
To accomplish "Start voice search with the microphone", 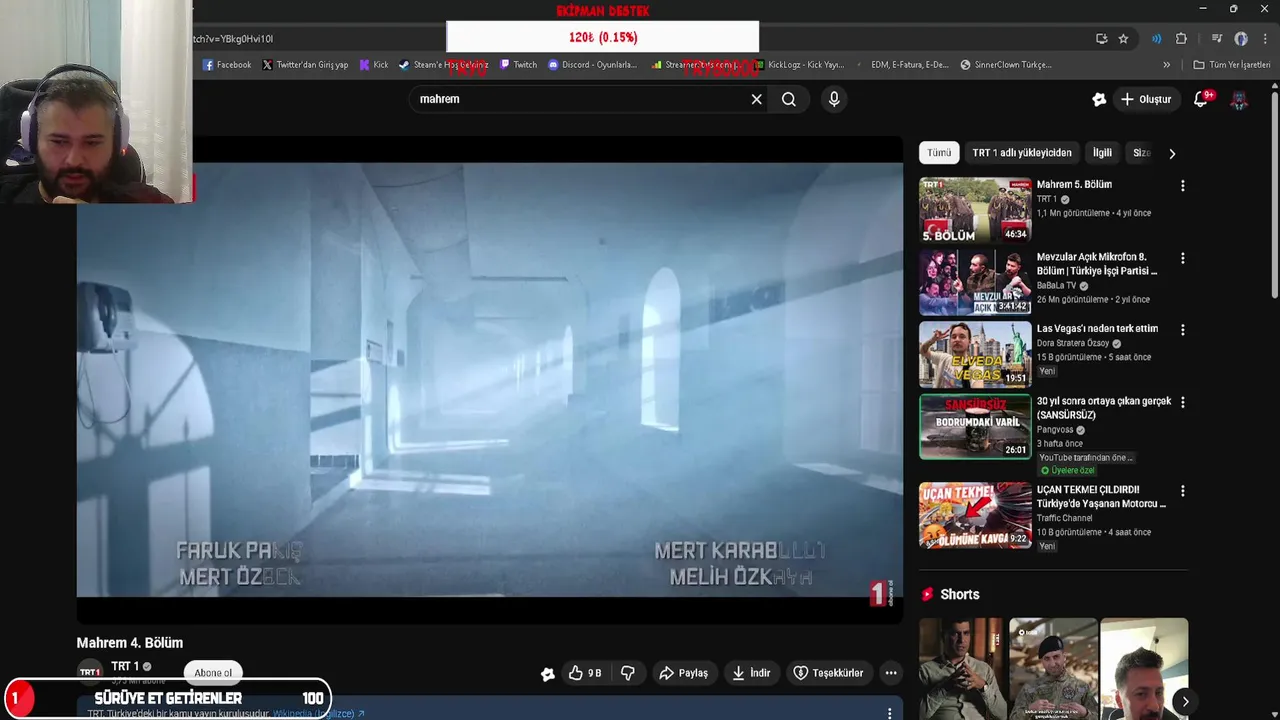I will 834,99.
